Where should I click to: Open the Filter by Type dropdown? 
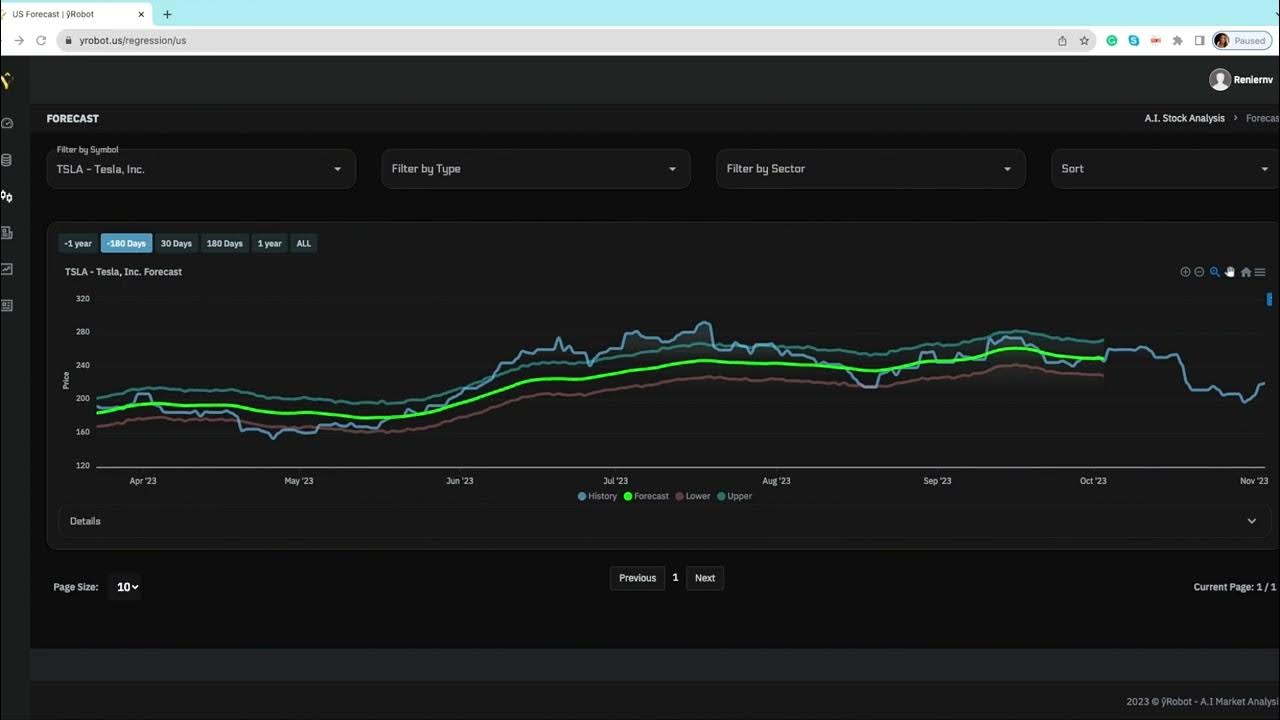coord(536,169)
